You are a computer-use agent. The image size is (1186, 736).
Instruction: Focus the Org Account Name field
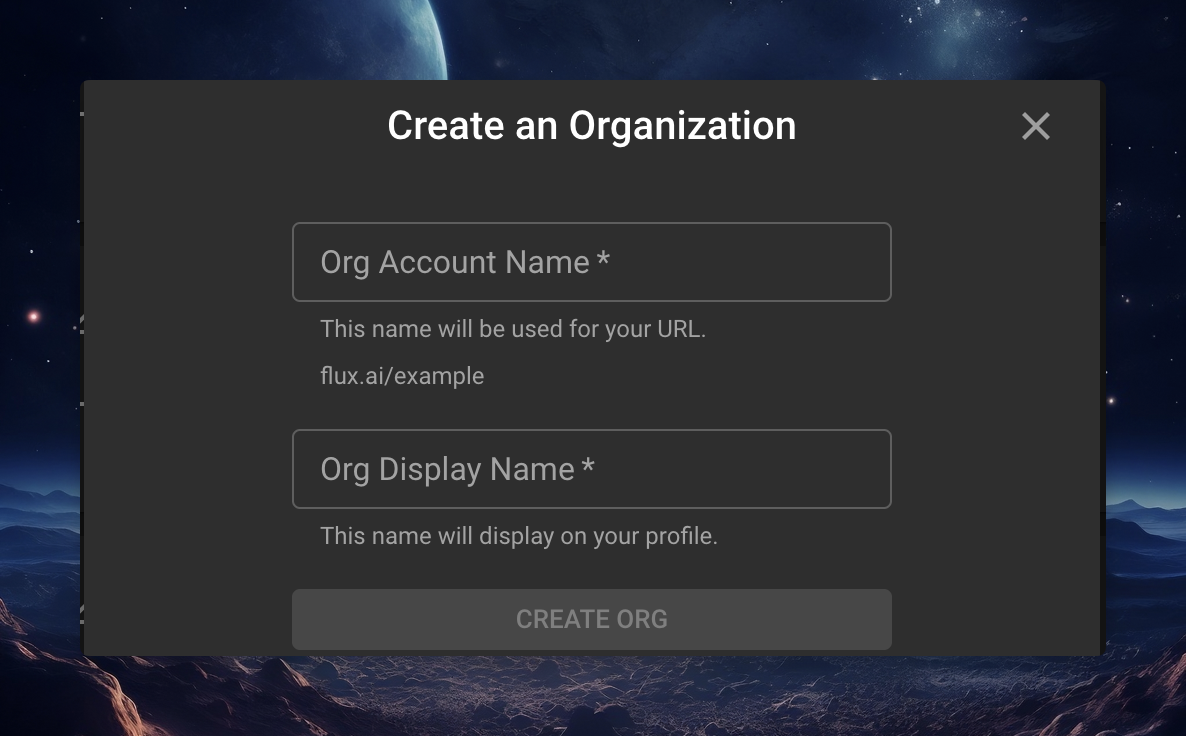591,262
